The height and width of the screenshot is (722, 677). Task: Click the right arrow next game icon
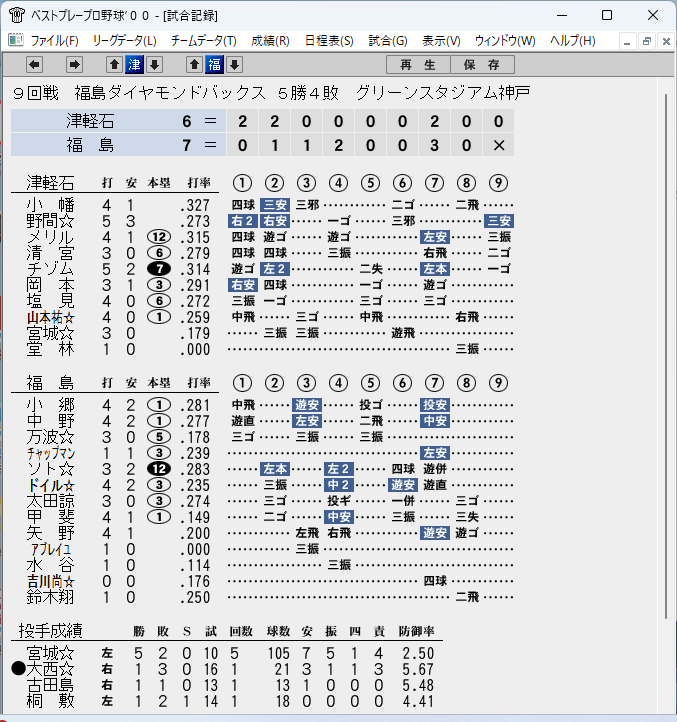74,65
